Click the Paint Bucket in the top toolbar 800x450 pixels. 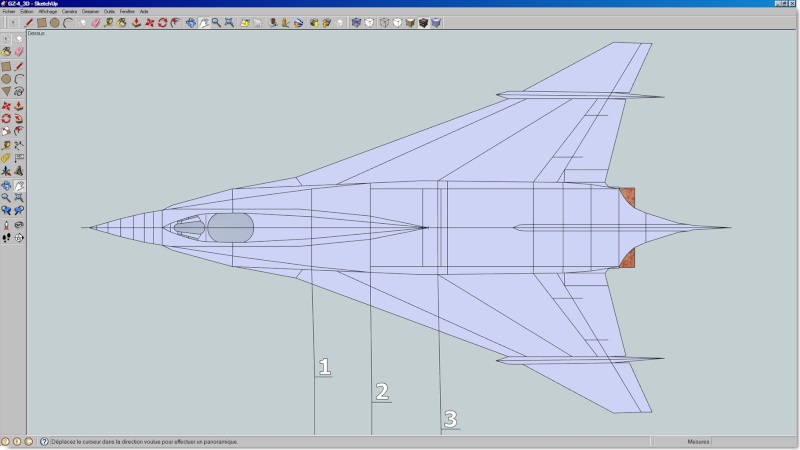pos(121,22)
